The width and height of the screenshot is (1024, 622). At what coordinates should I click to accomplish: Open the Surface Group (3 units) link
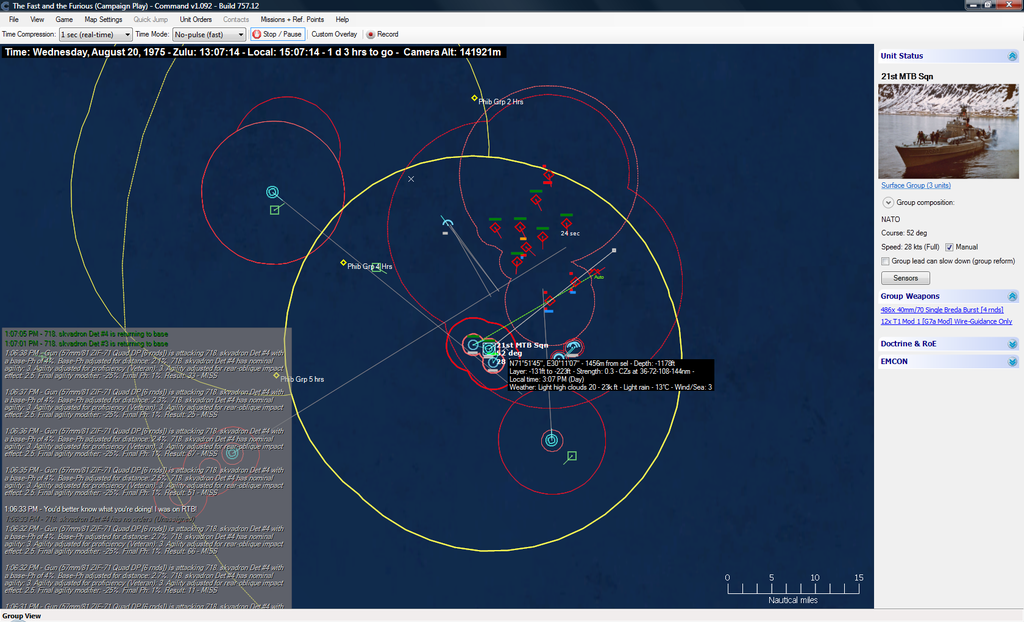tap(915, 186)
